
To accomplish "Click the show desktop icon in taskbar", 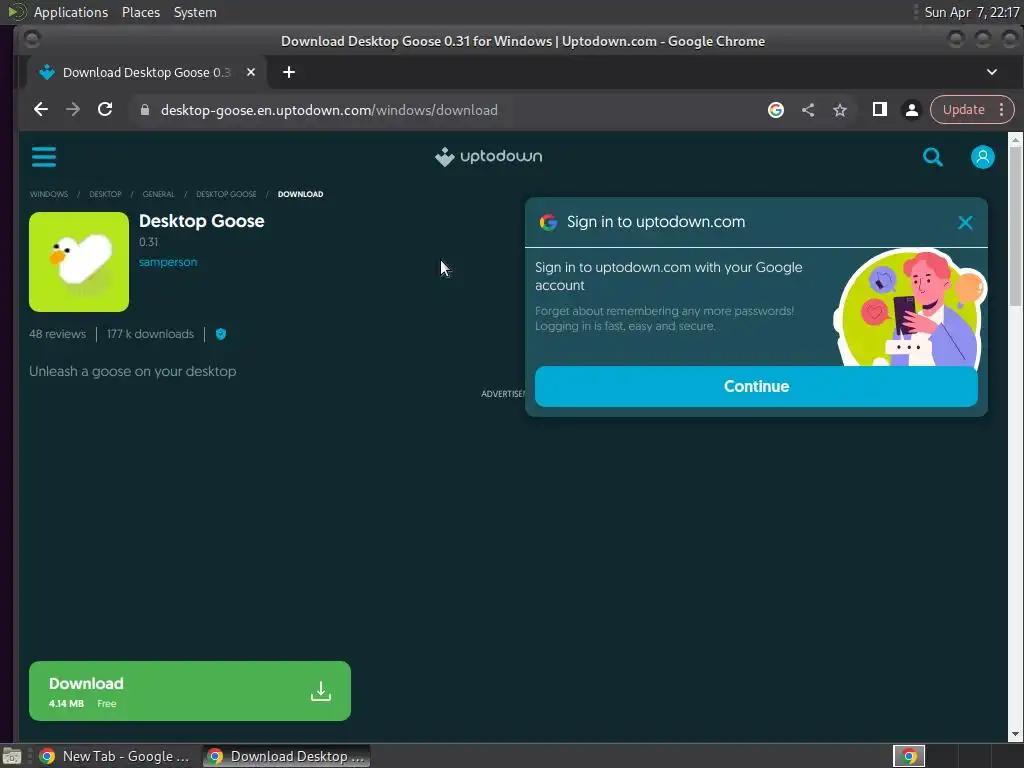I will 12,756.
